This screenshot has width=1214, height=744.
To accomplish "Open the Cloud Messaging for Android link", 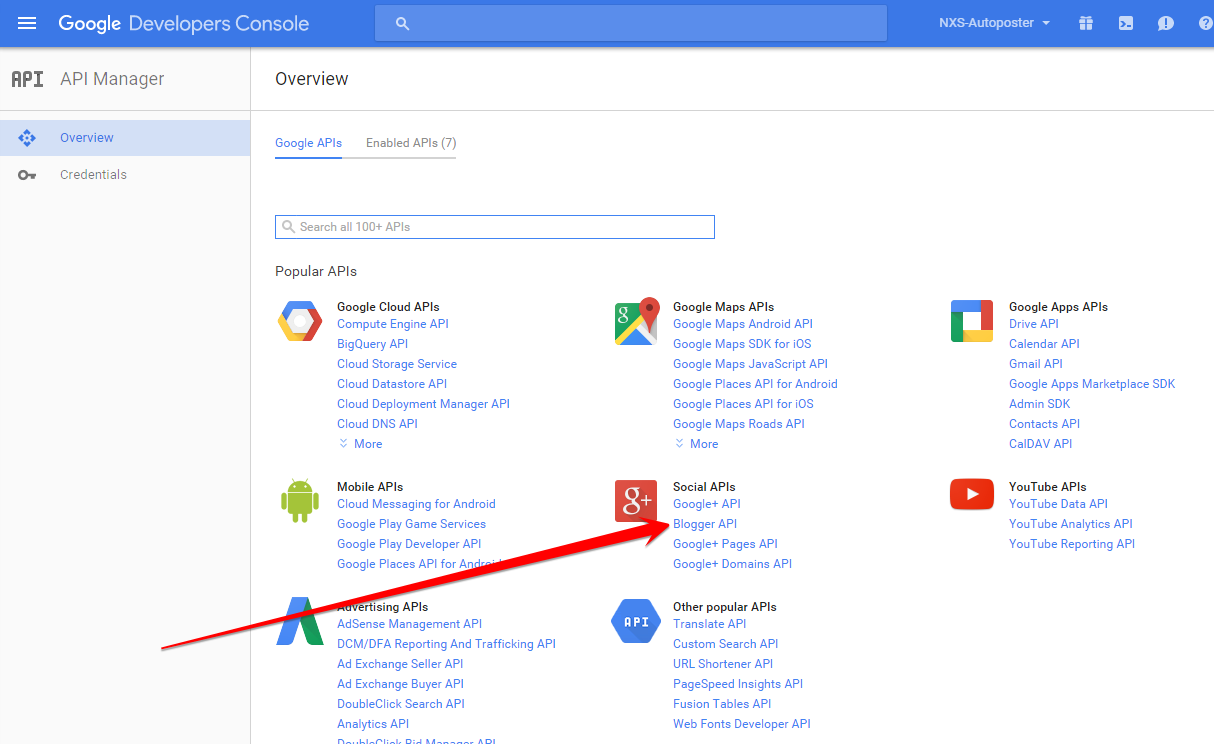I will click(x=416, y=504).
